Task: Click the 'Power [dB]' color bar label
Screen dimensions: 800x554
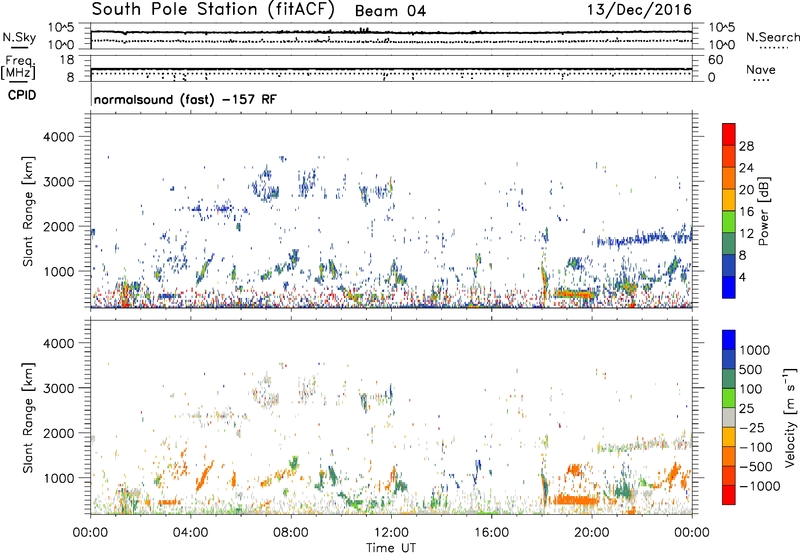Action: click(x=764, y=211)
